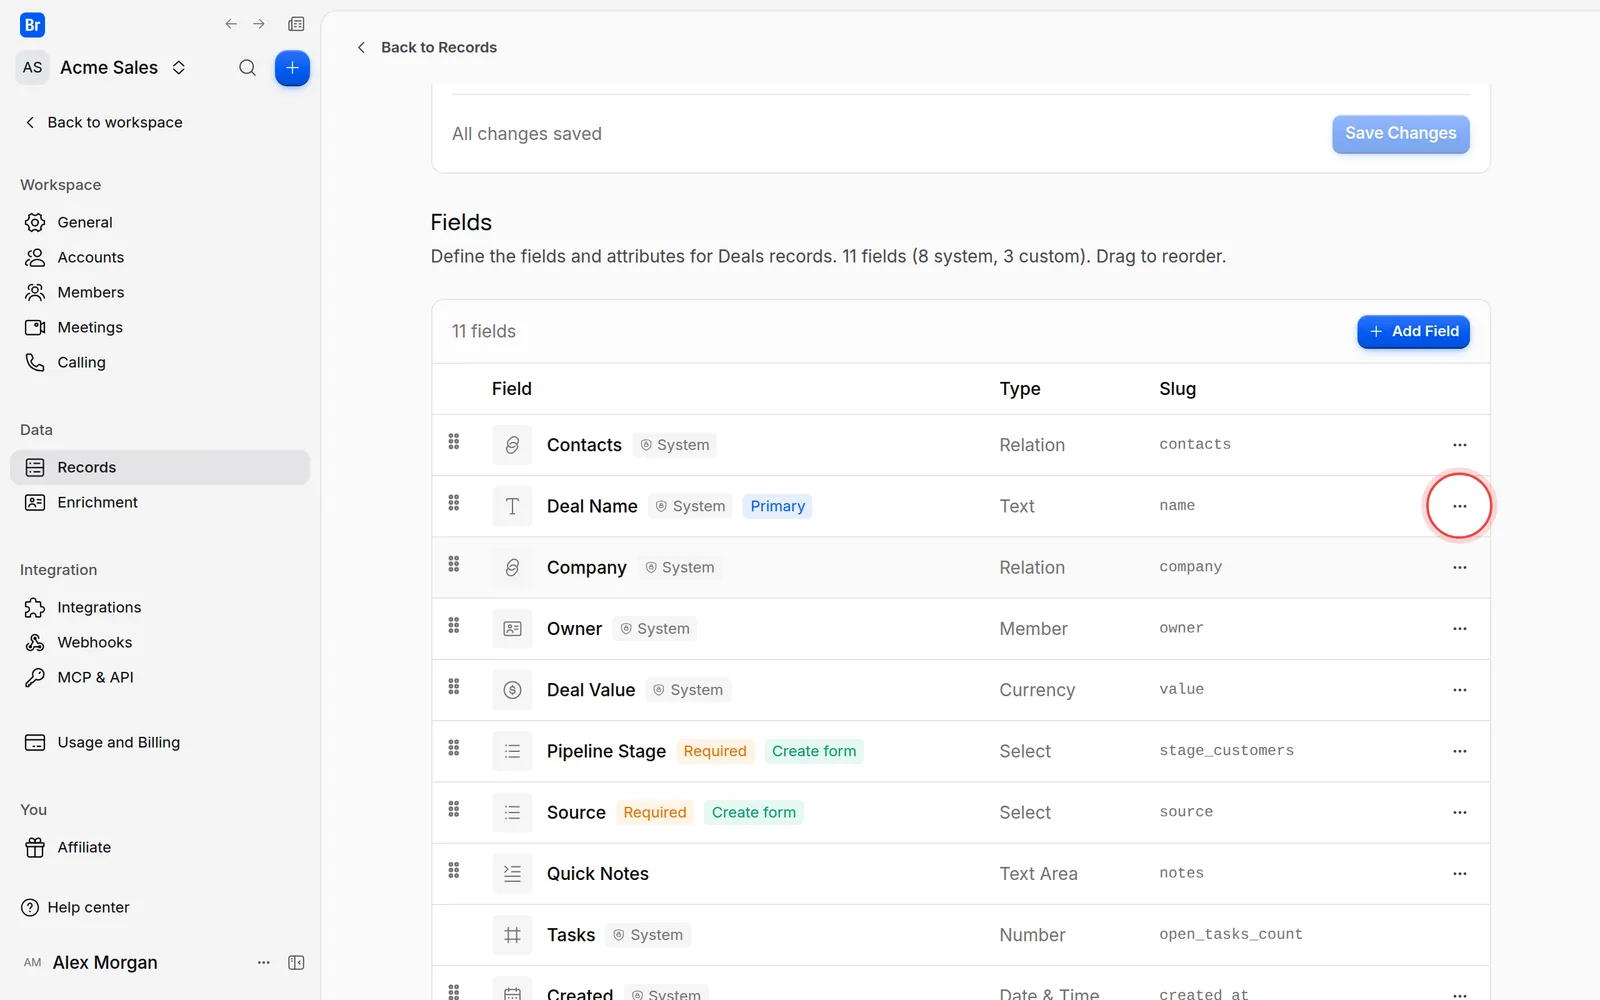The width and height of the screenshot is (1600, 1000).
Task: Navigate back with the left arrow icon
Action: coord(231,24)
